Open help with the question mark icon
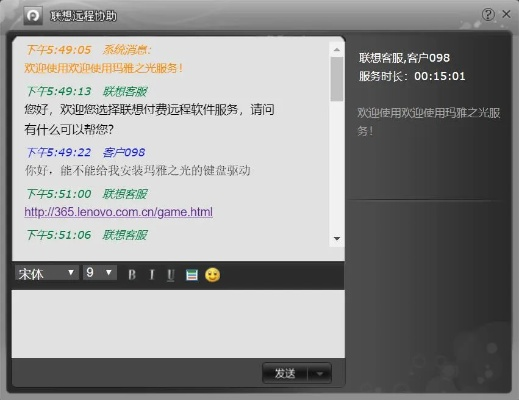The image size is (519, 400). (488, 14)
